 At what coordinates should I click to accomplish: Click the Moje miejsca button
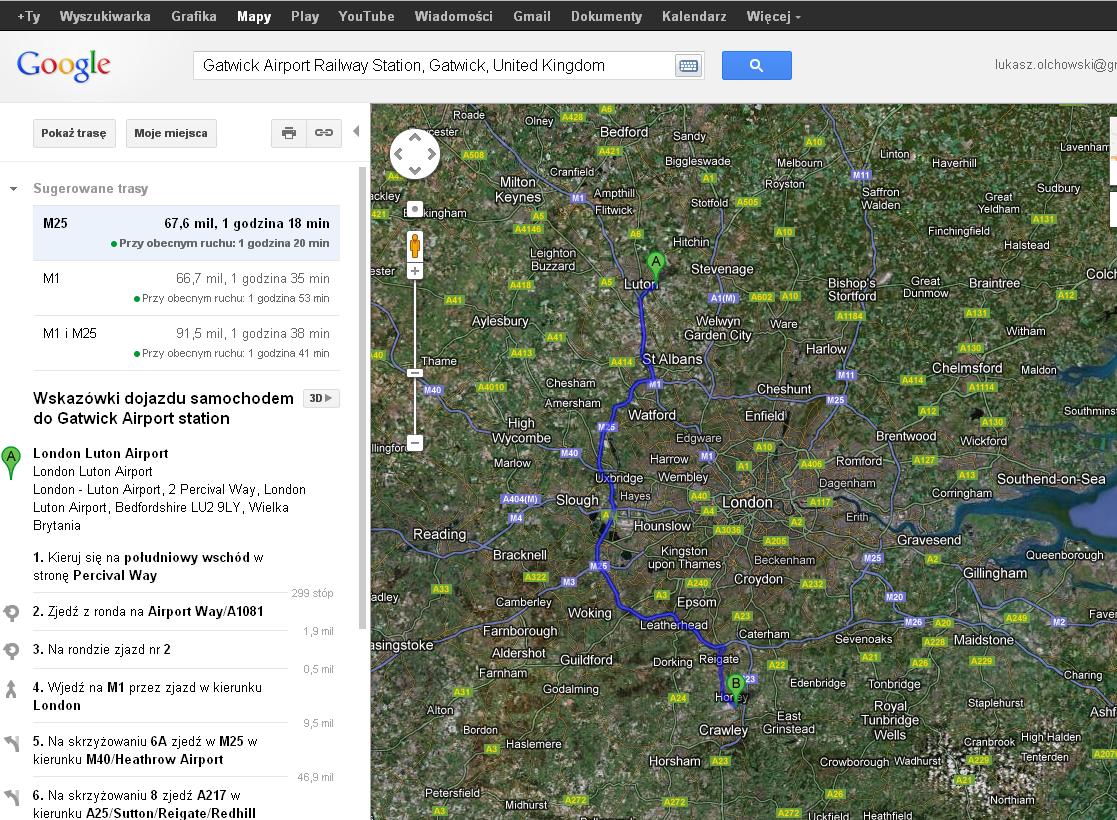[x=171, y=133]
